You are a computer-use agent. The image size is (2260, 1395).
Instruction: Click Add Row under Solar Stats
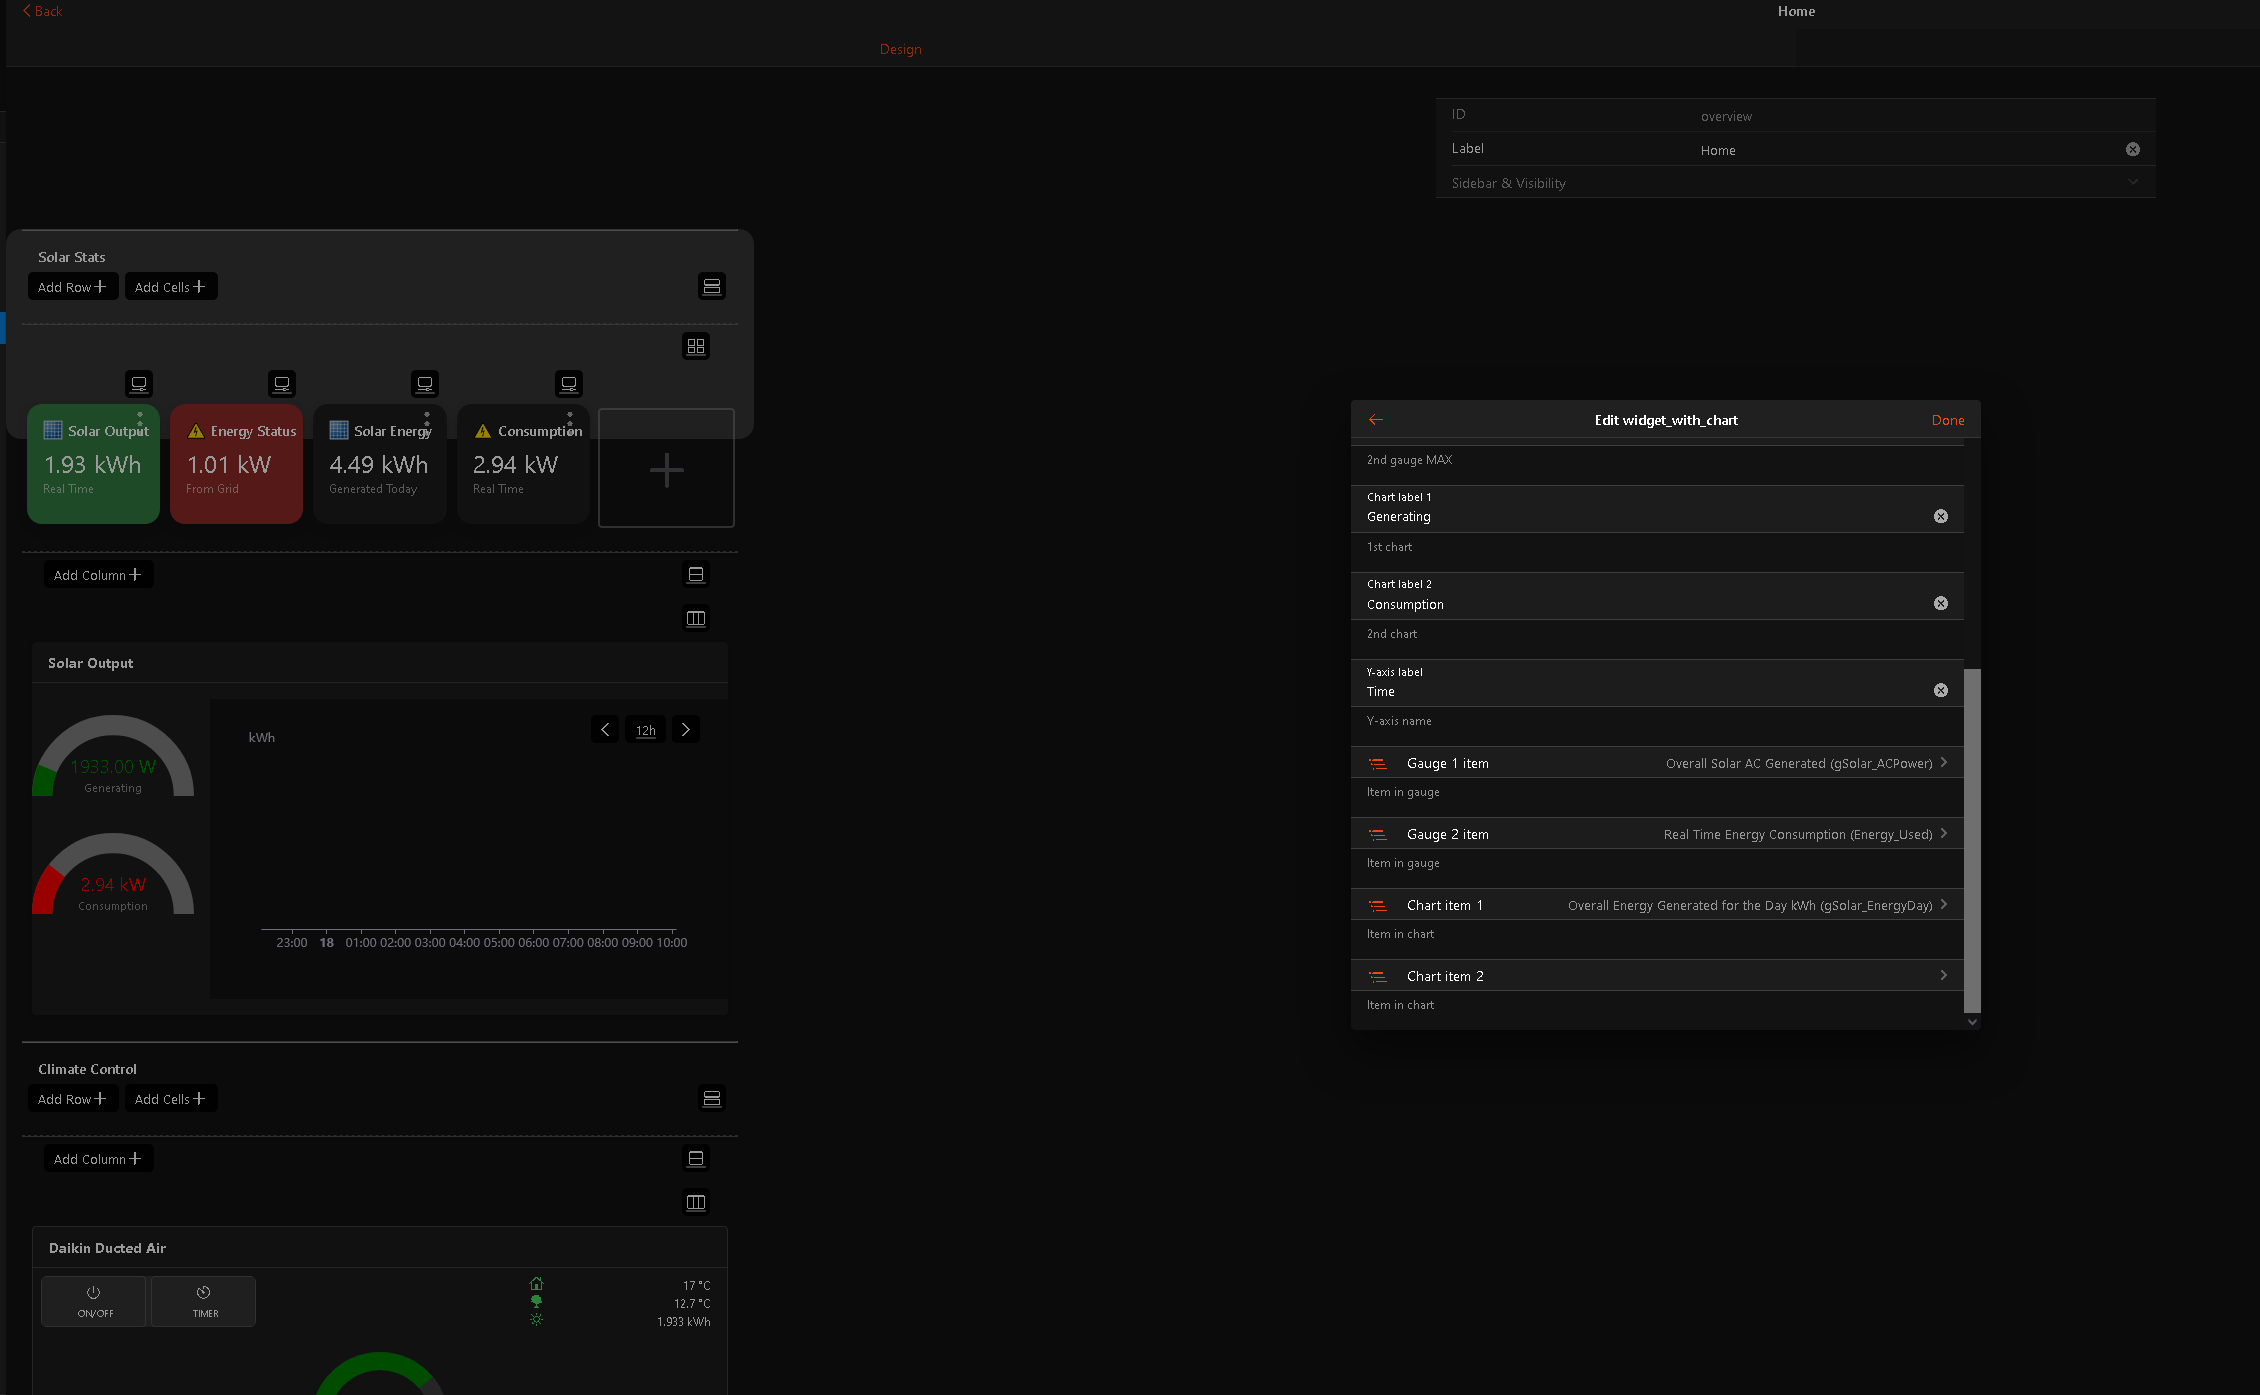click(72, 287)
